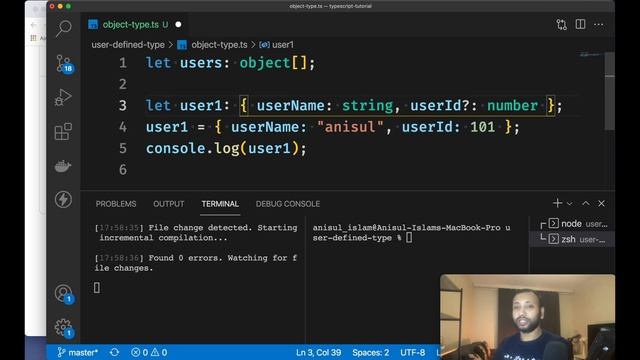Open the Accounts menu
640x360 pixels.
[x=63, y=293]
